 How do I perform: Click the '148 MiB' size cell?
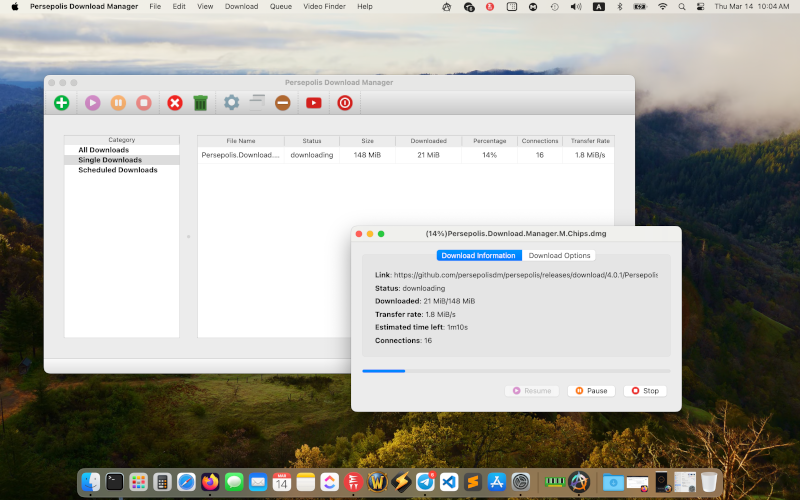(x=367, y=155)
